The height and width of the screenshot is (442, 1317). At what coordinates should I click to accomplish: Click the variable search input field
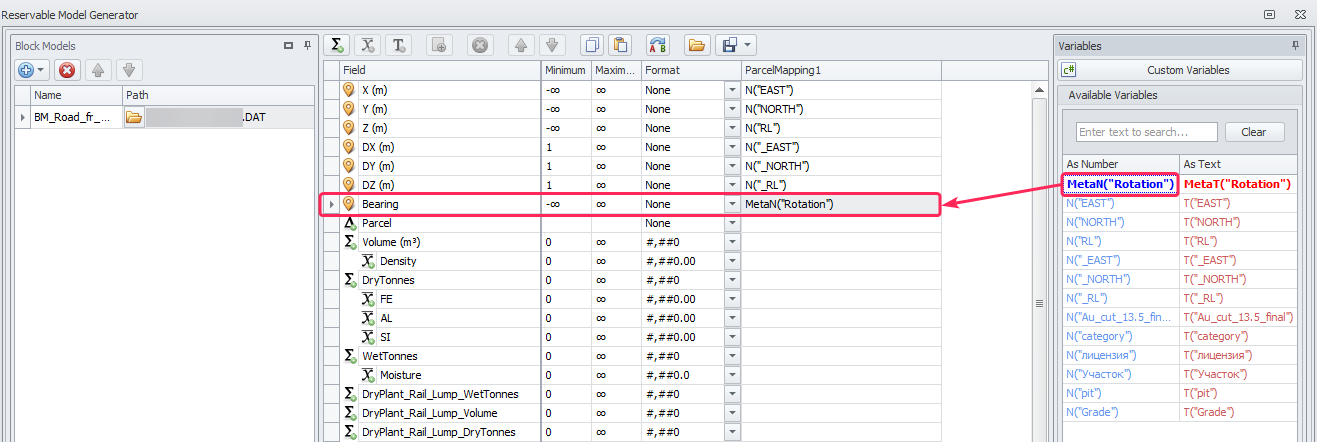click(1146, 132)
